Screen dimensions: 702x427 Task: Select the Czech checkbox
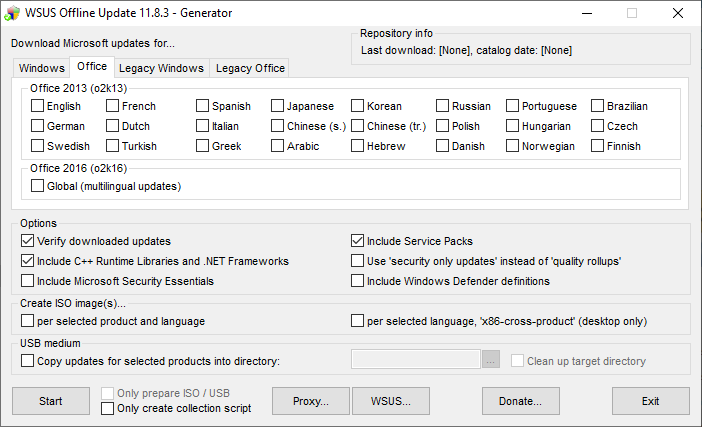[597, 126]
